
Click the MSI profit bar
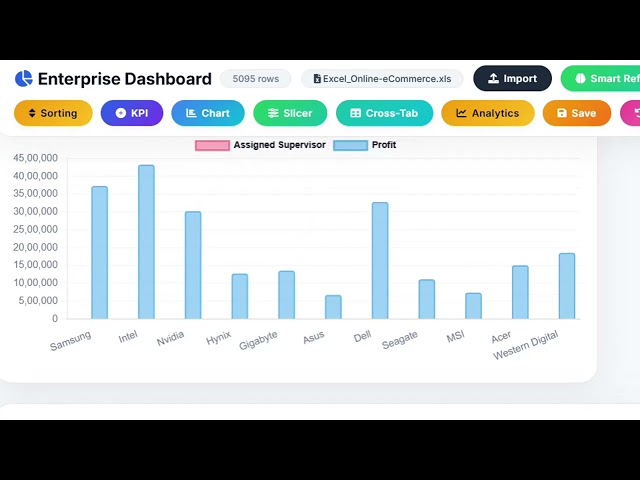(x=473, y=306)
